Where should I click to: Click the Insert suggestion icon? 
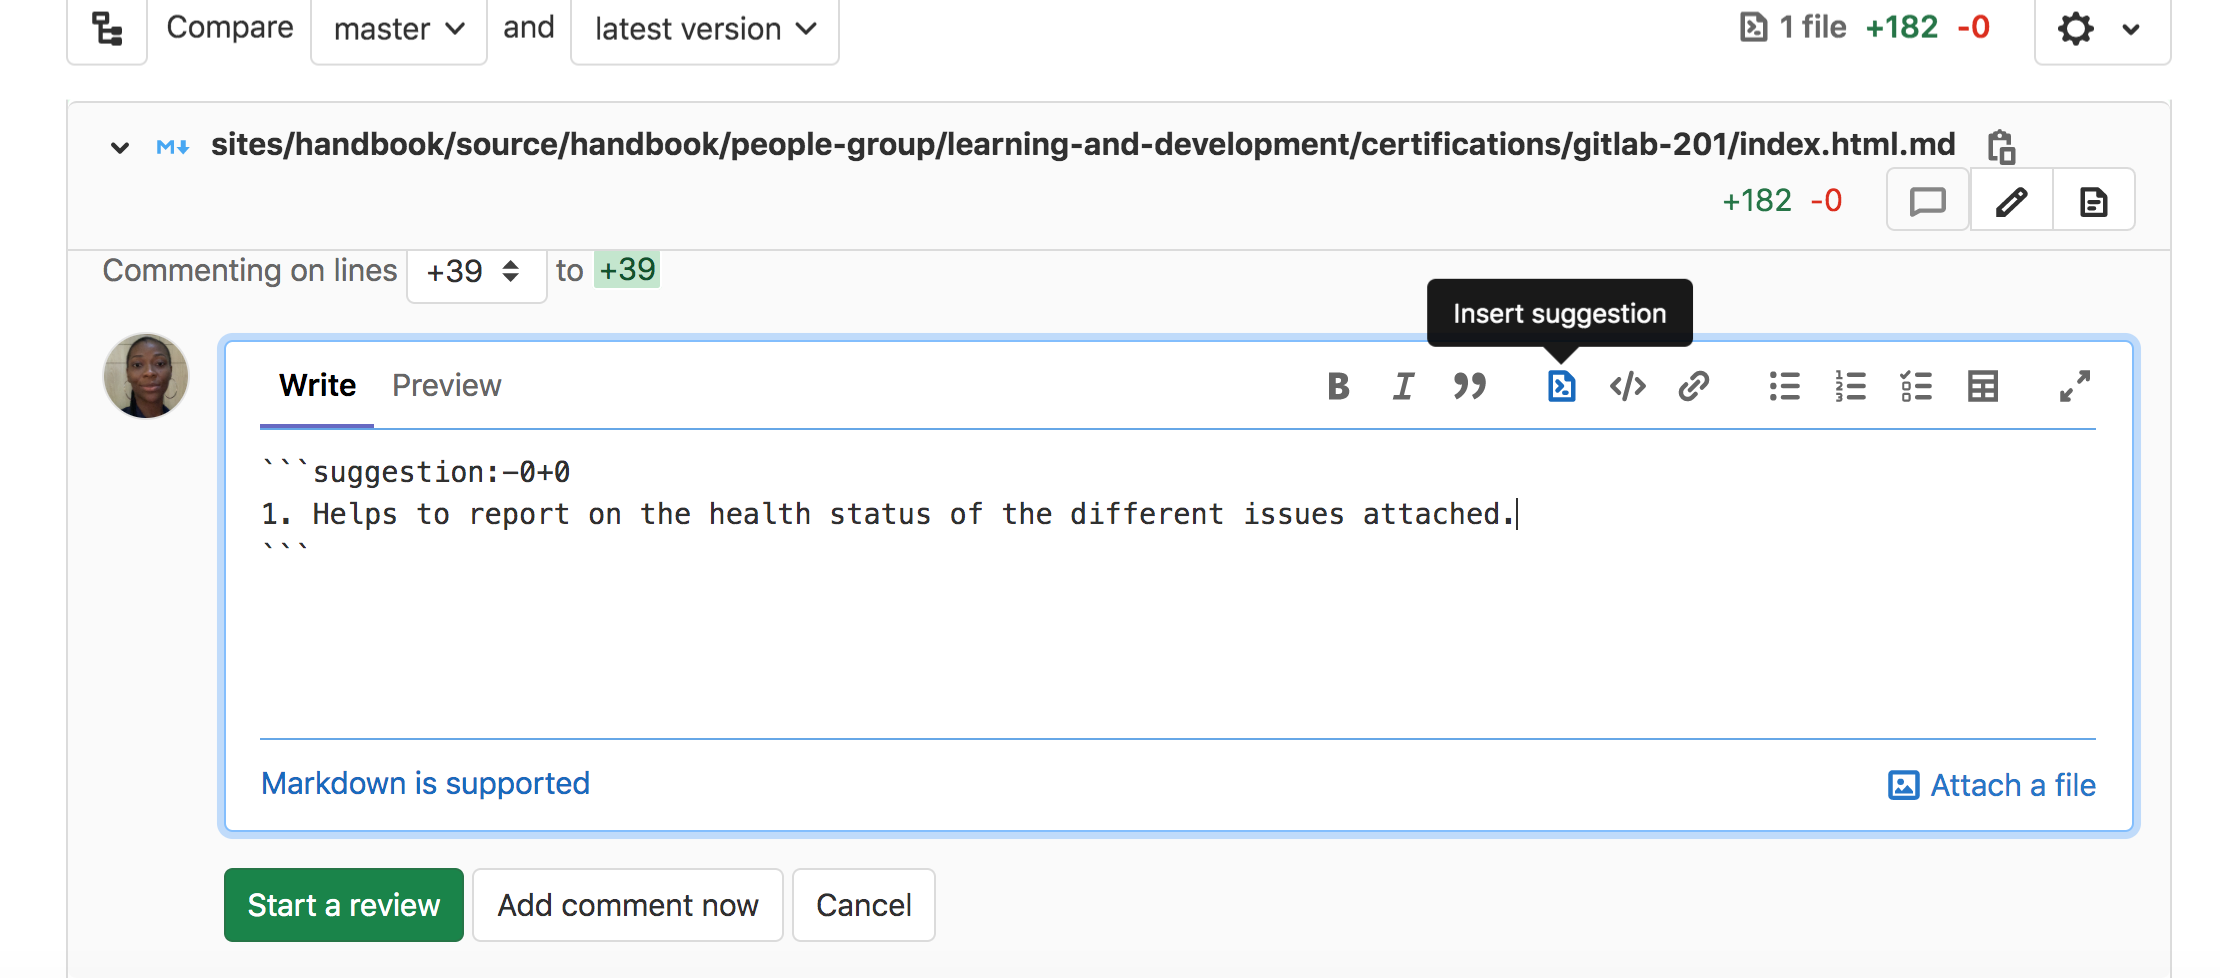[x=1561, y=386]
